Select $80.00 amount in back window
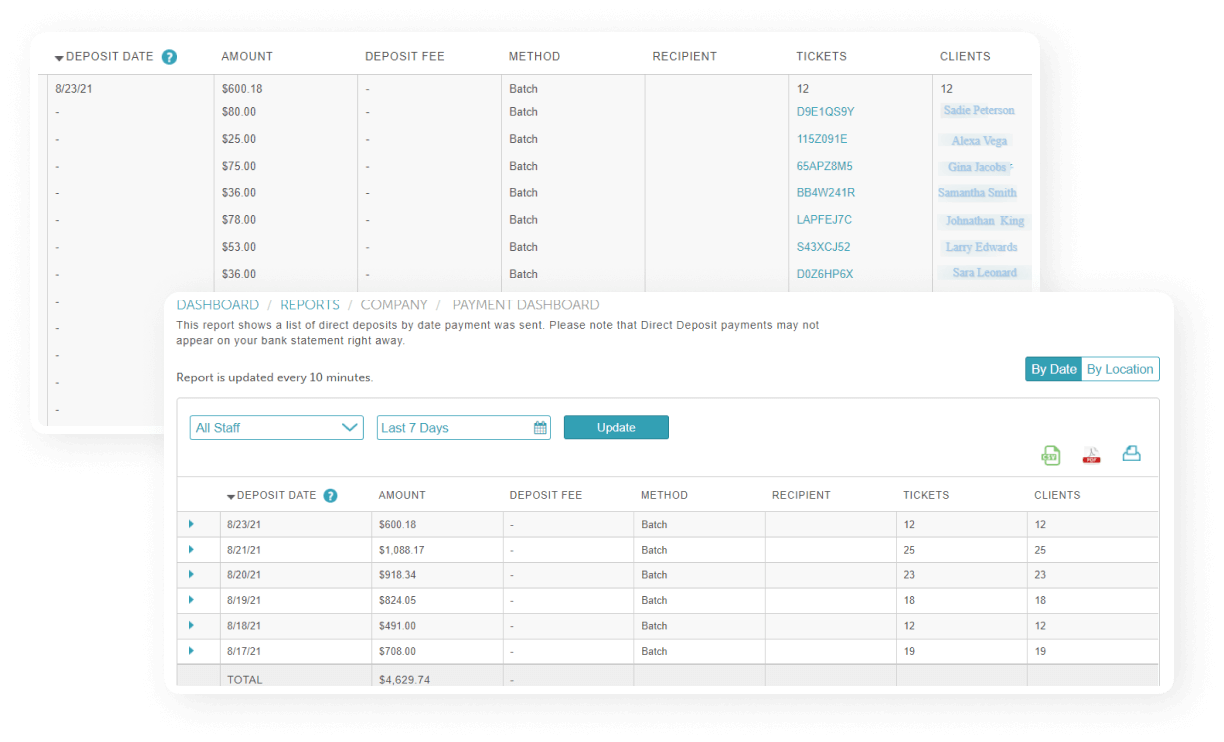 coord(239,112)
